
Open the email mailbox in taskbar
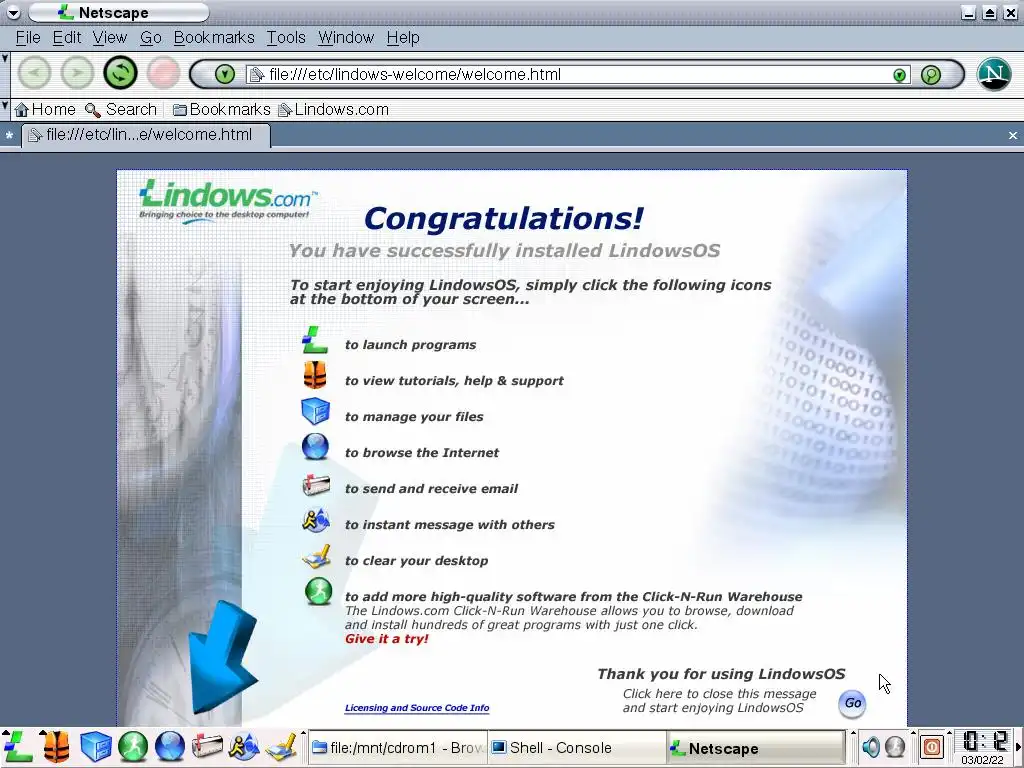[207, 746]
